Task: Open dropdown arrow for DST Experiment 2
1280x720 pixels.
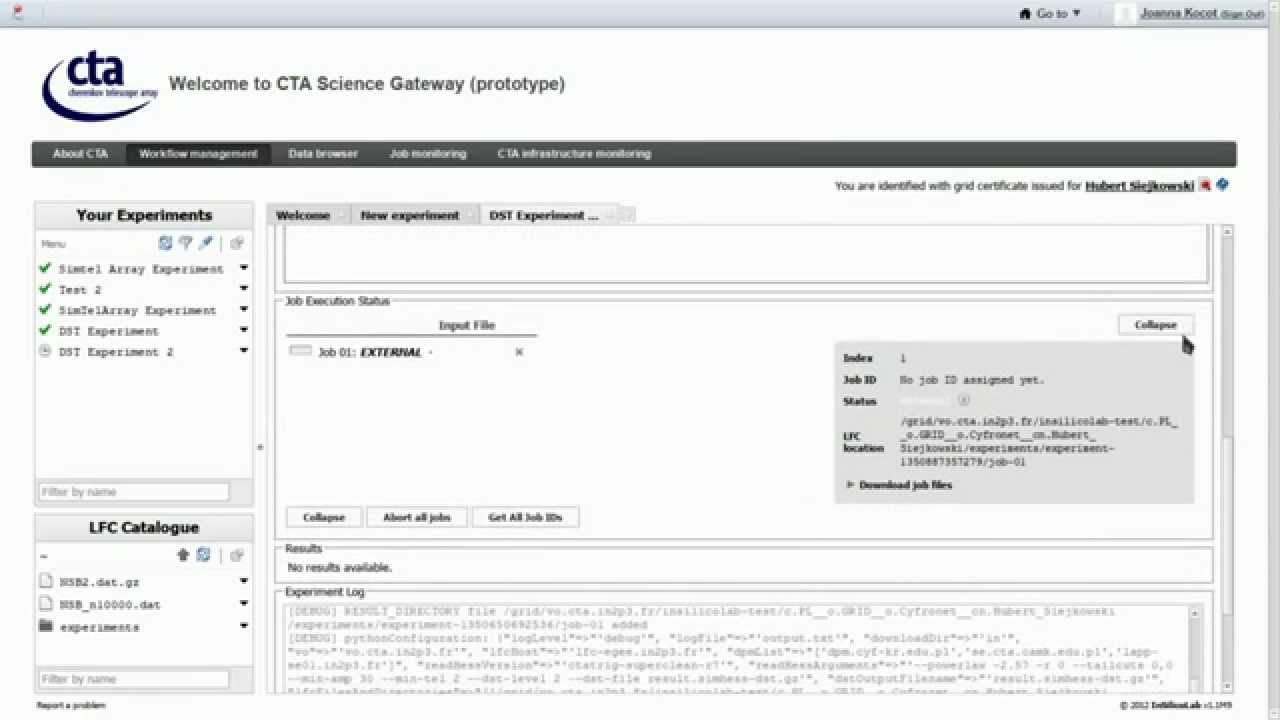Action: click(x=244, y=352)
